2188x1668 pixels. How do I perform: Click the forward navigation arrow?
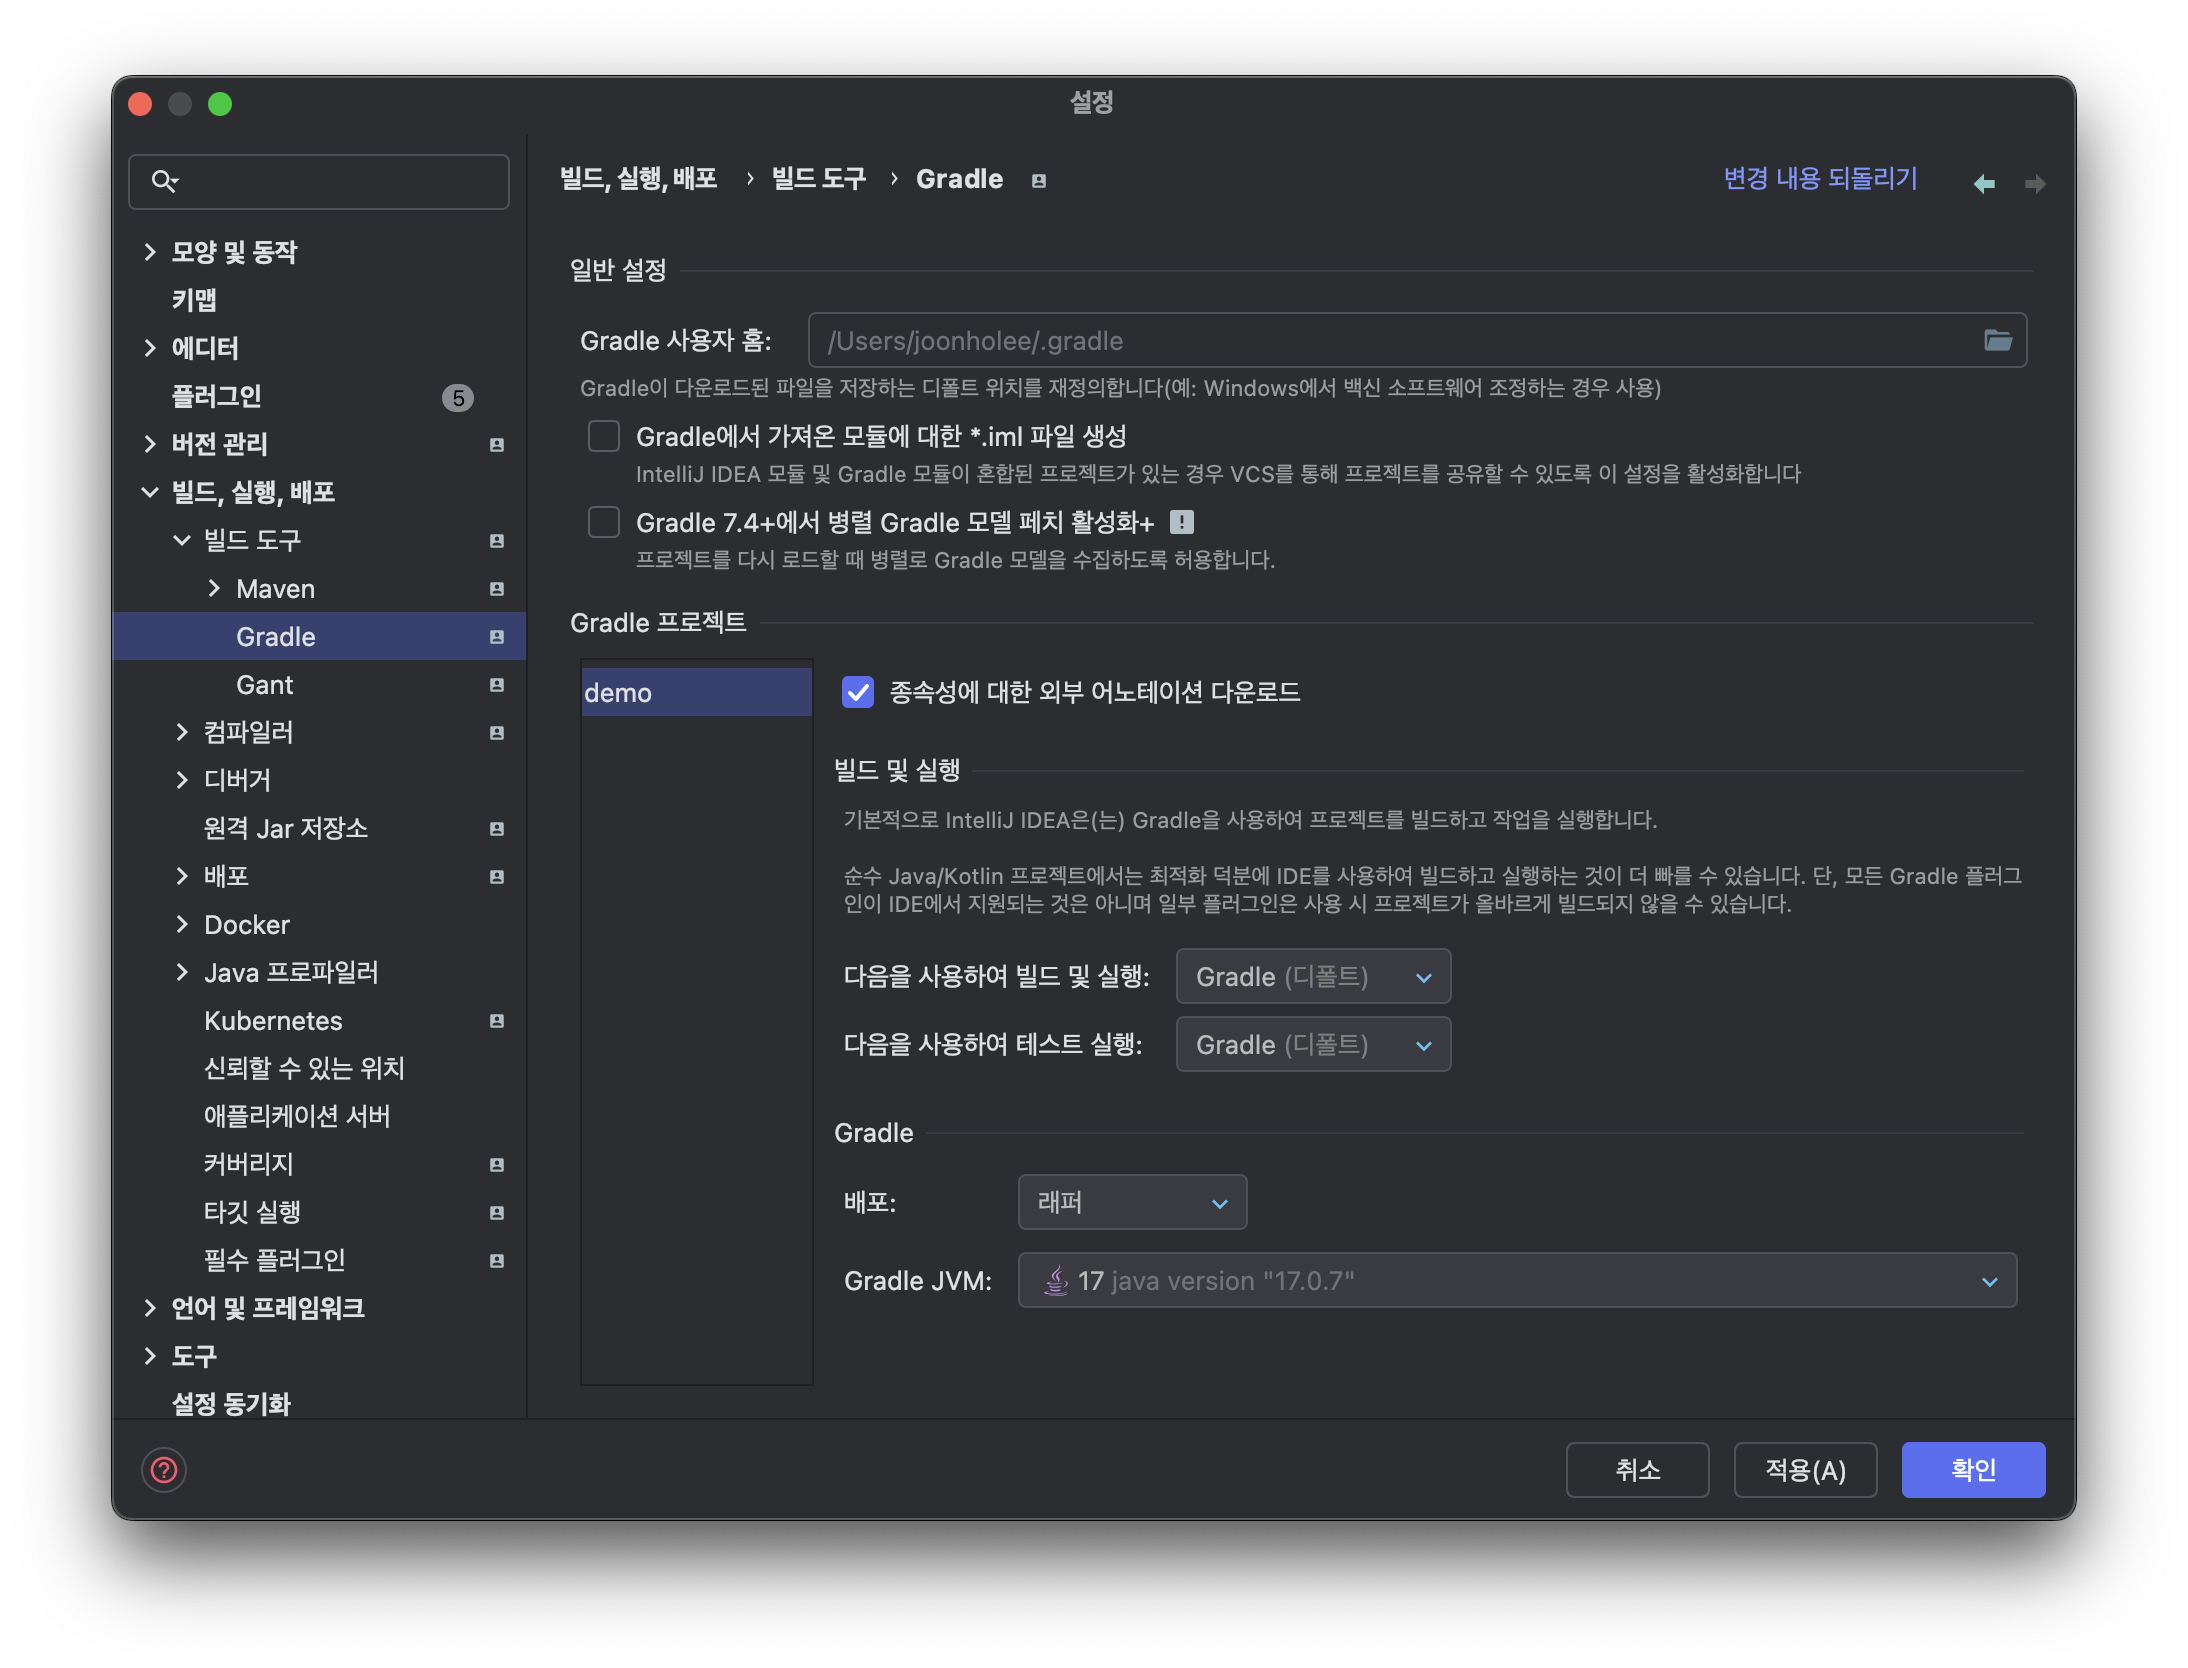coord(2034,183)
